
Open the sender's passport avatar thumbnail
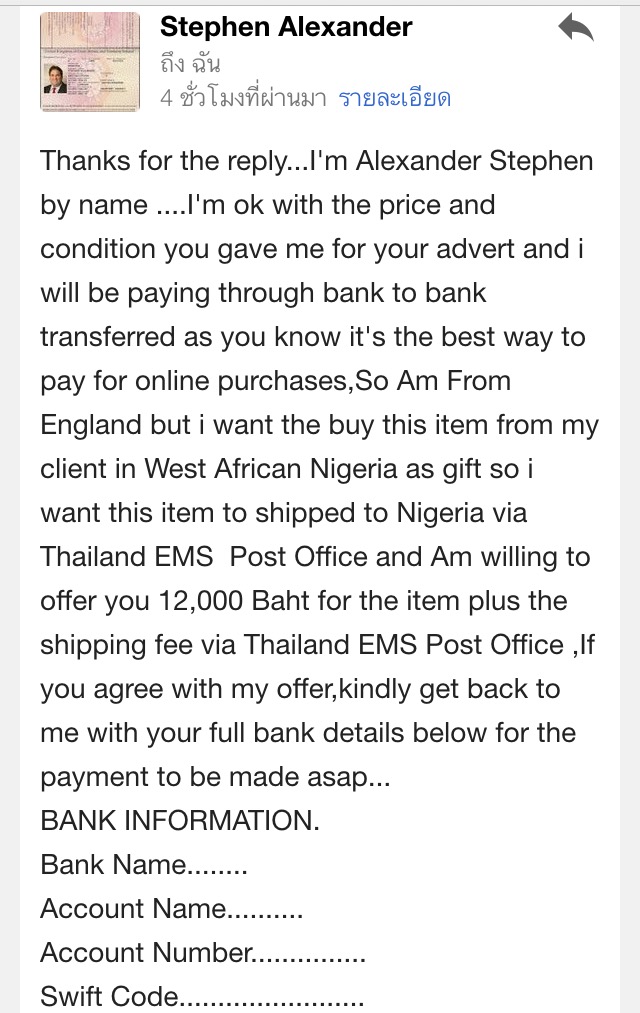[90, 62]
